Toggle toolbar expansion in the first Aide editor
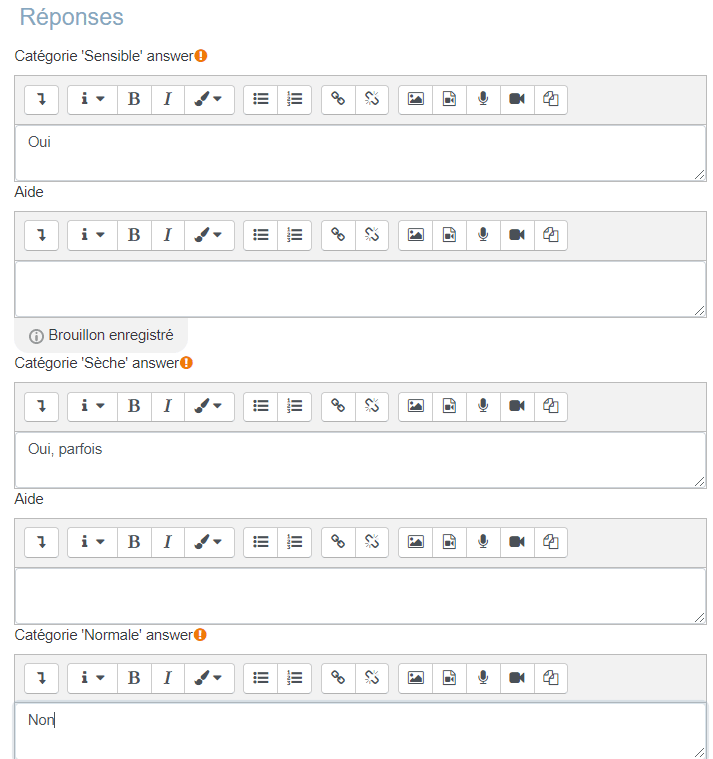 coord(41,235)
